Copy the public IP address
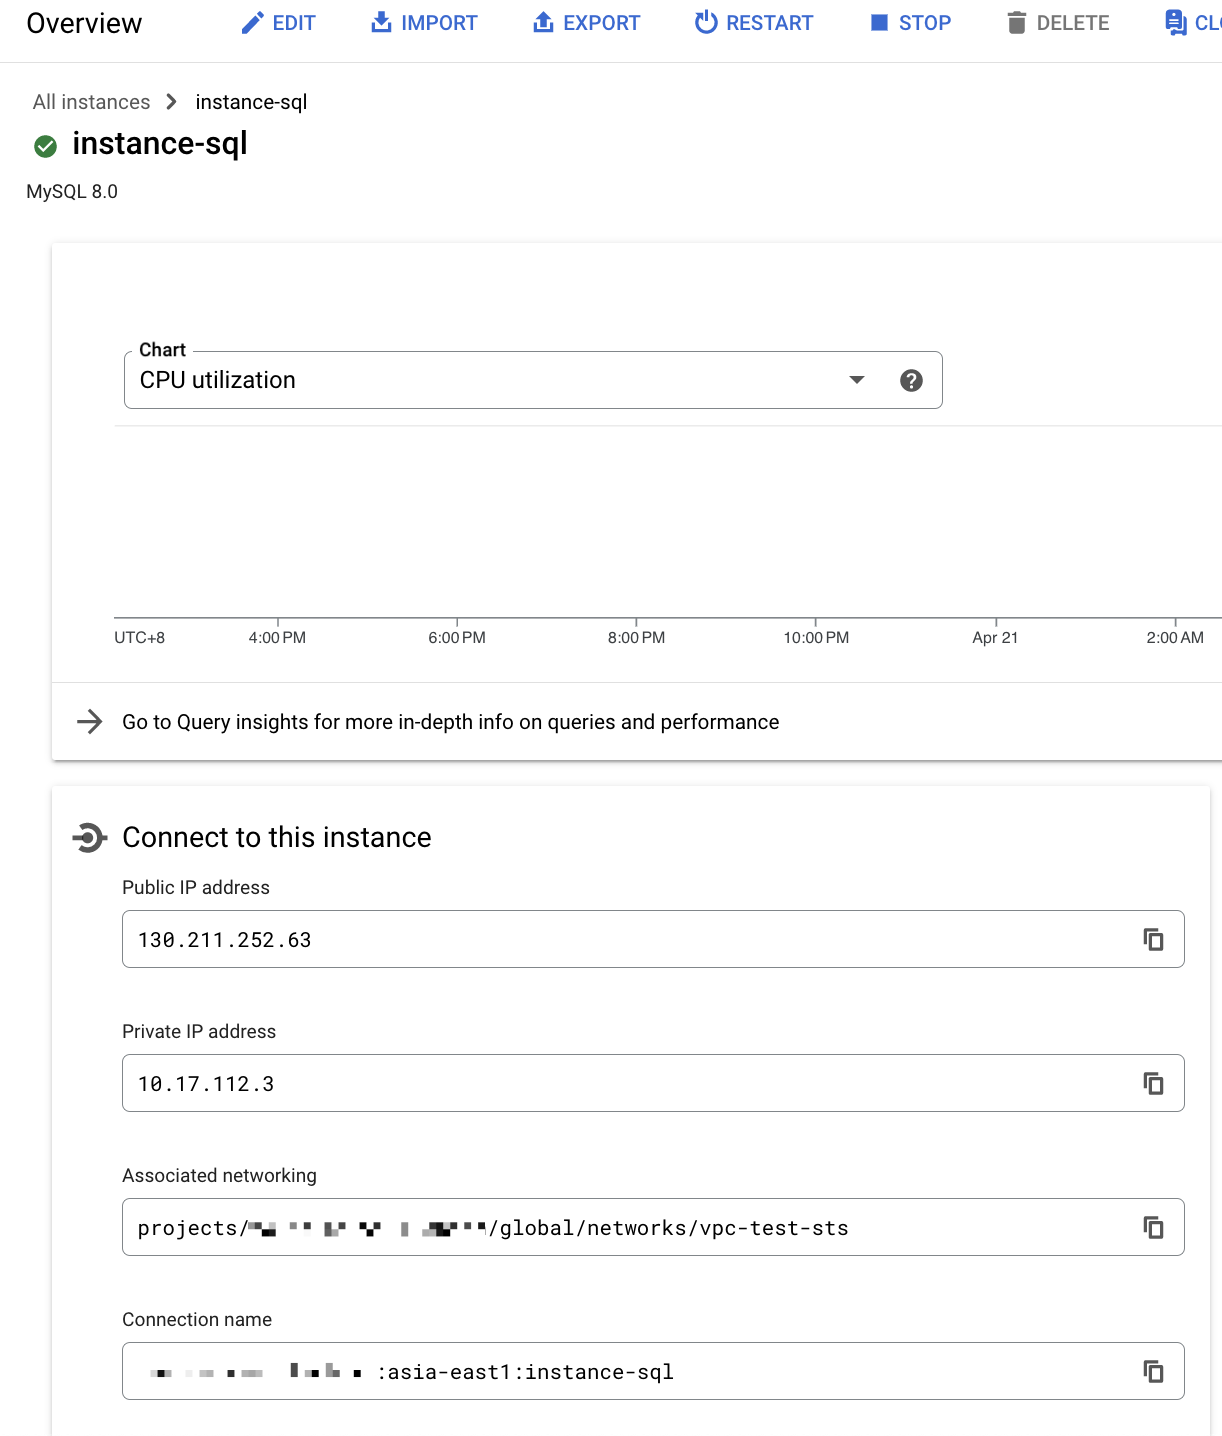1222x1436 pixels. coord(1153,939)
